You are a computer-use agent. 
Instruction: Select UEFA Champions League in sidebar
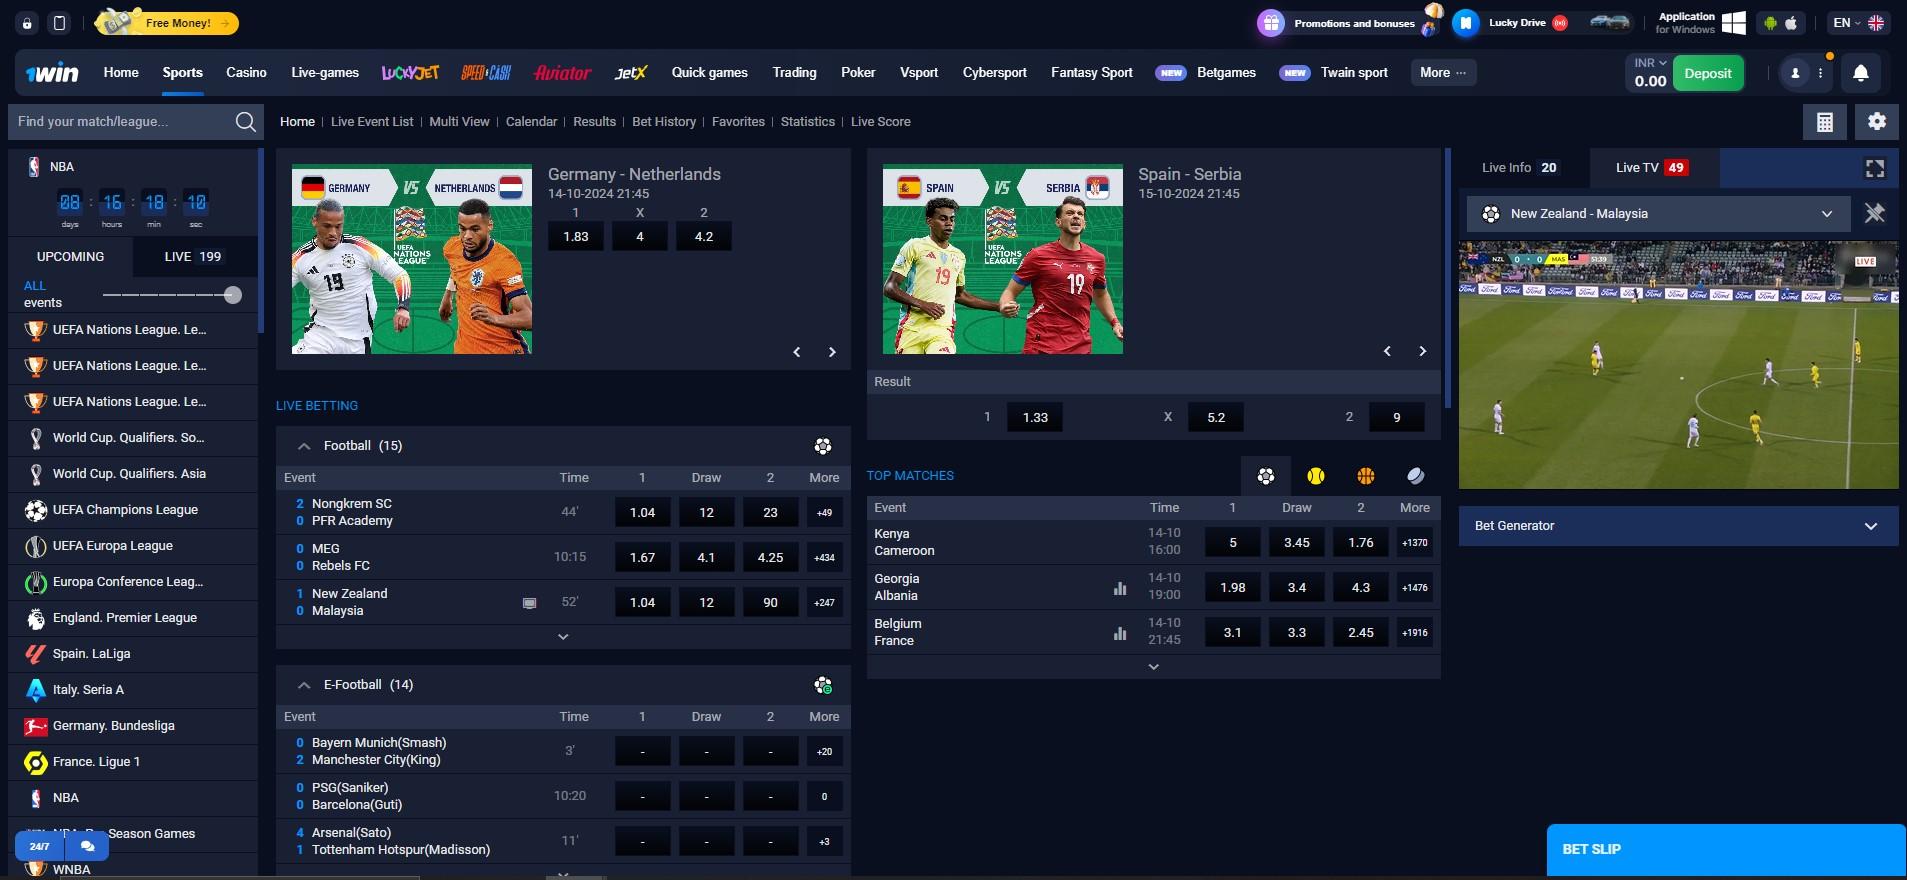coord(133,510)
